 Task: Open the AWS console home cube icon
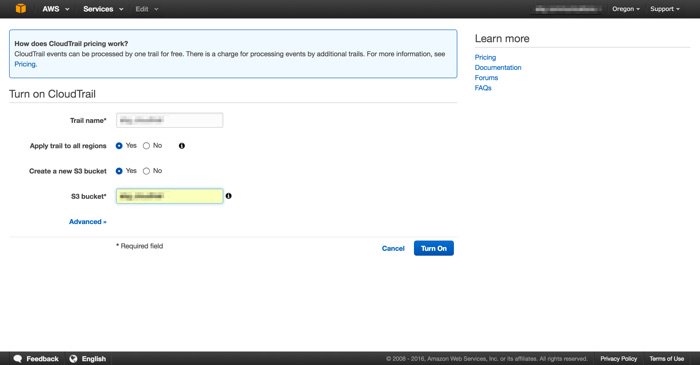coord(21,8)
